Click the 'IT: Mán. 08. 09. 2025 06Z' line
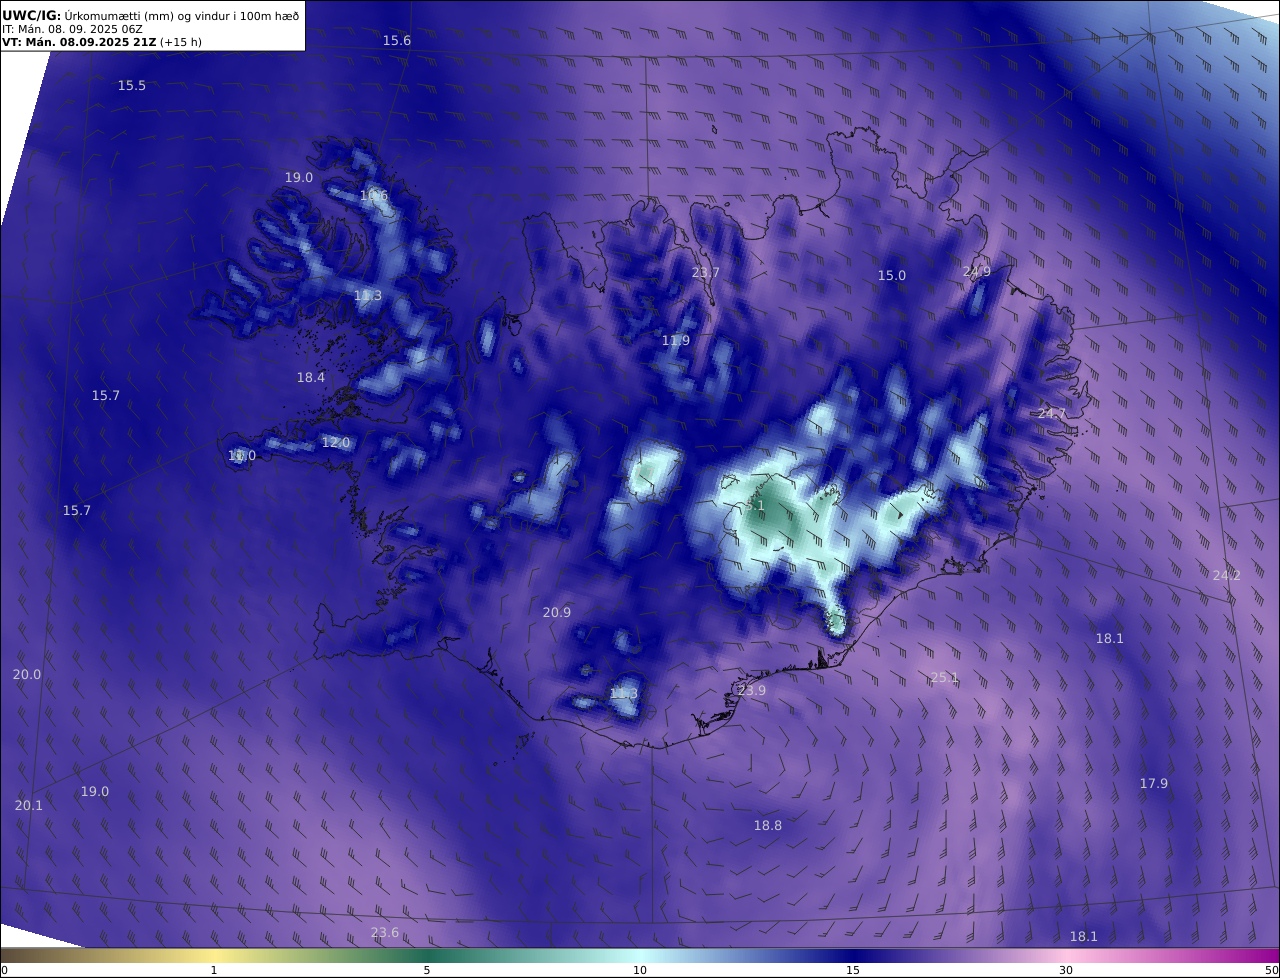Viewport: 1280px width, 978px height. pyautogui.click(x=72, y=29)
